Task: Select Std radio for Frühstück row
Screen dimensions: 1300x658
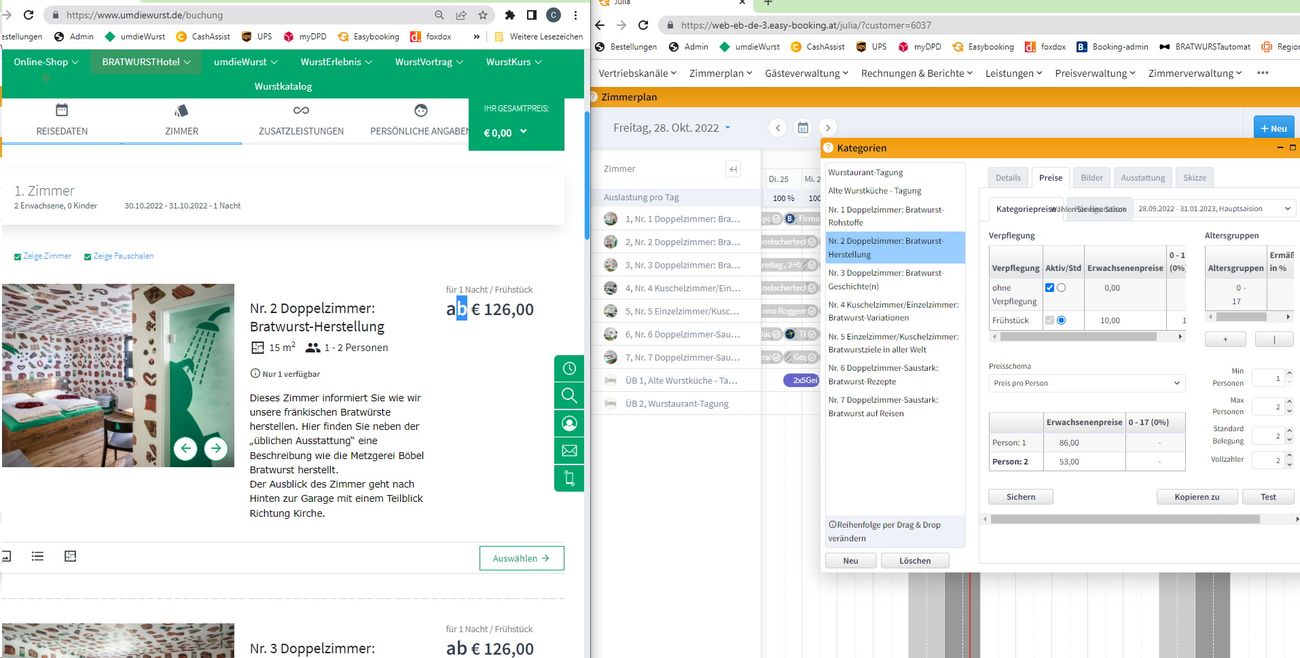Action: (1061, 320)
